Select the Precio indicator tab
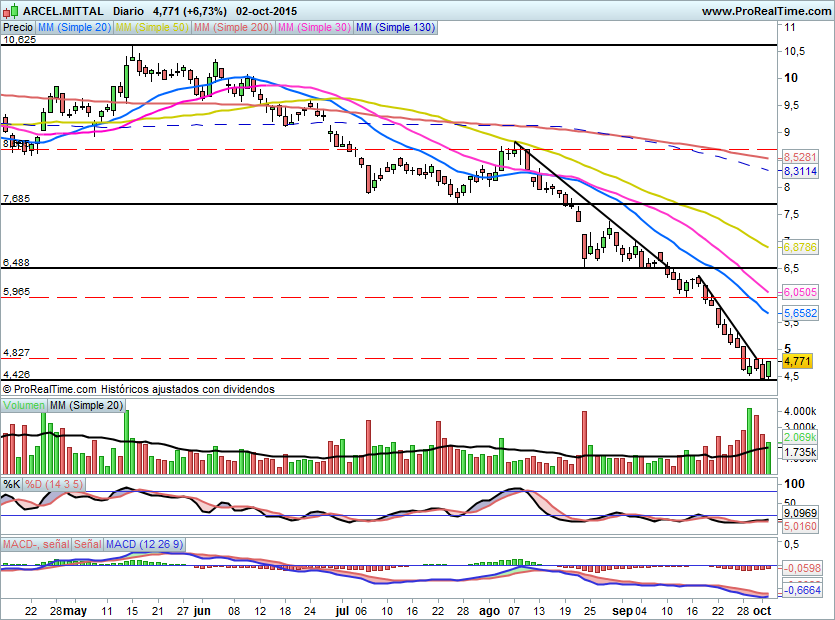 coord(18,27)
